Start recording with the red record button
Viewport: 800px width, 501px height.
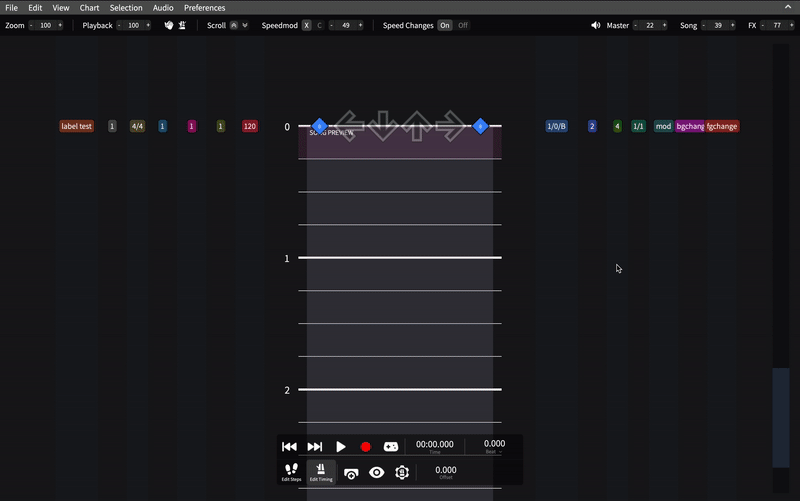coord(365,447)
